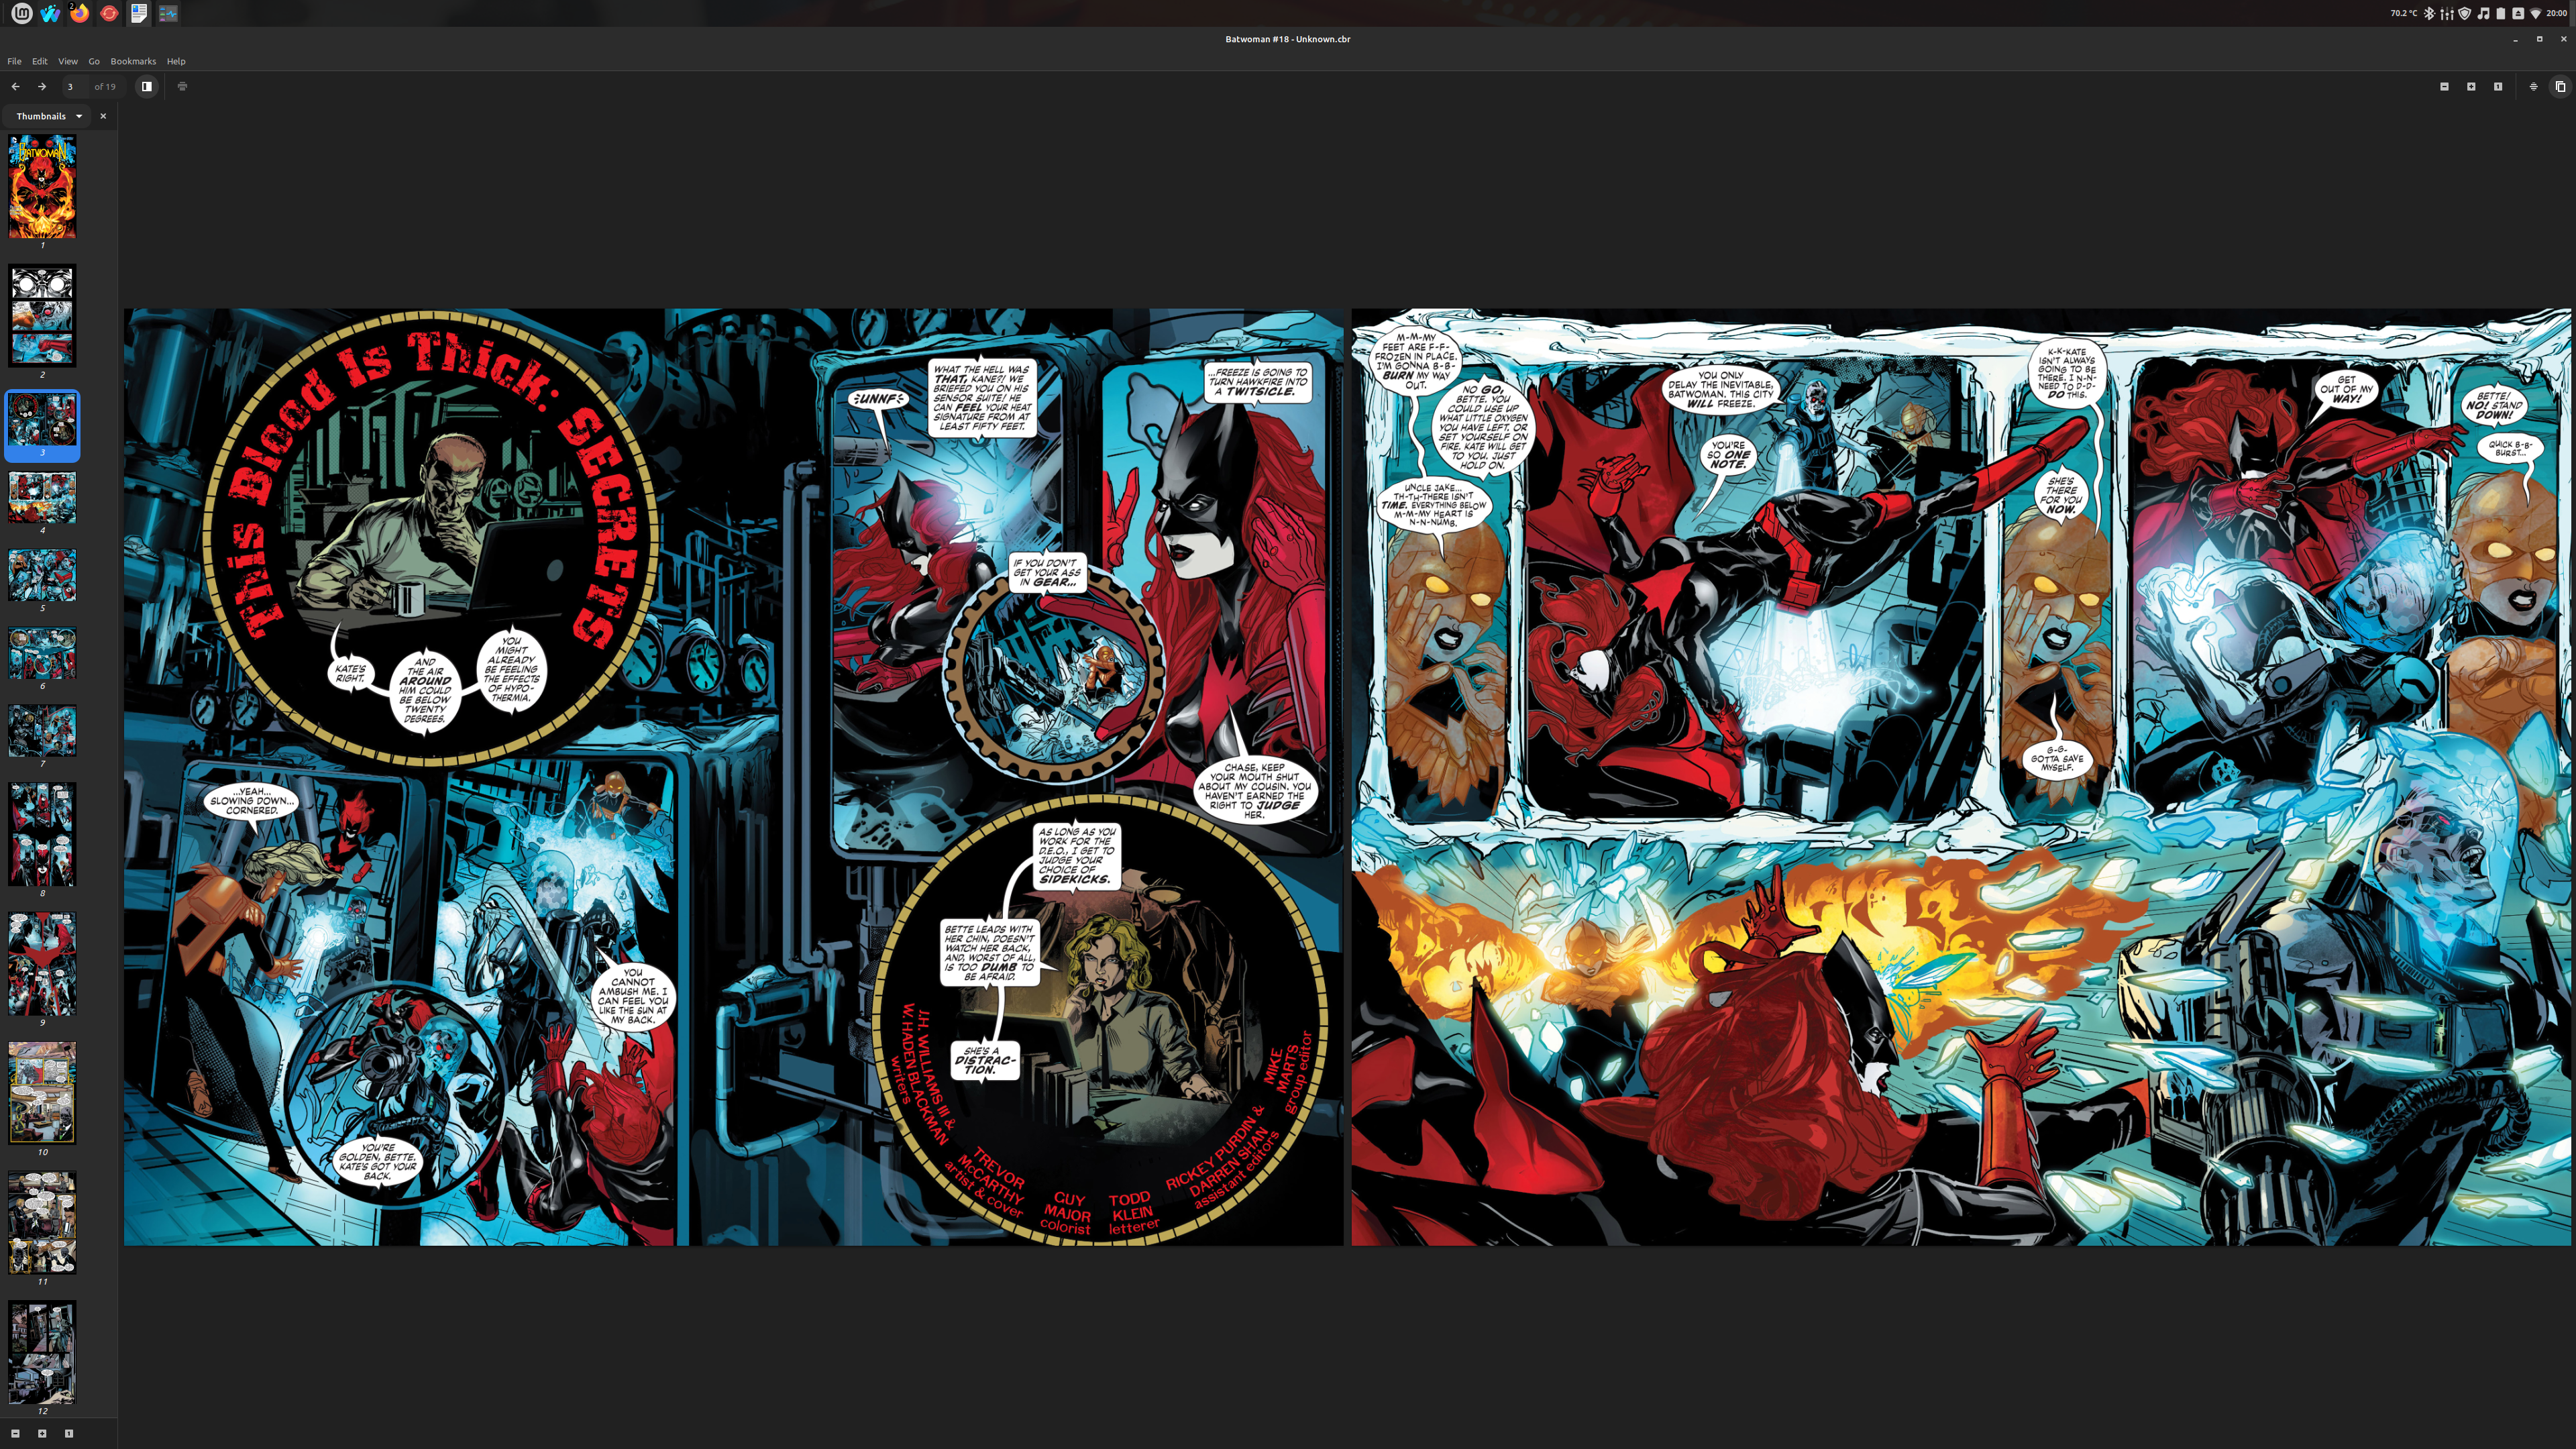Open page 10 thumbnail
2576x1449 pixels.
(x=42, y=1092)
